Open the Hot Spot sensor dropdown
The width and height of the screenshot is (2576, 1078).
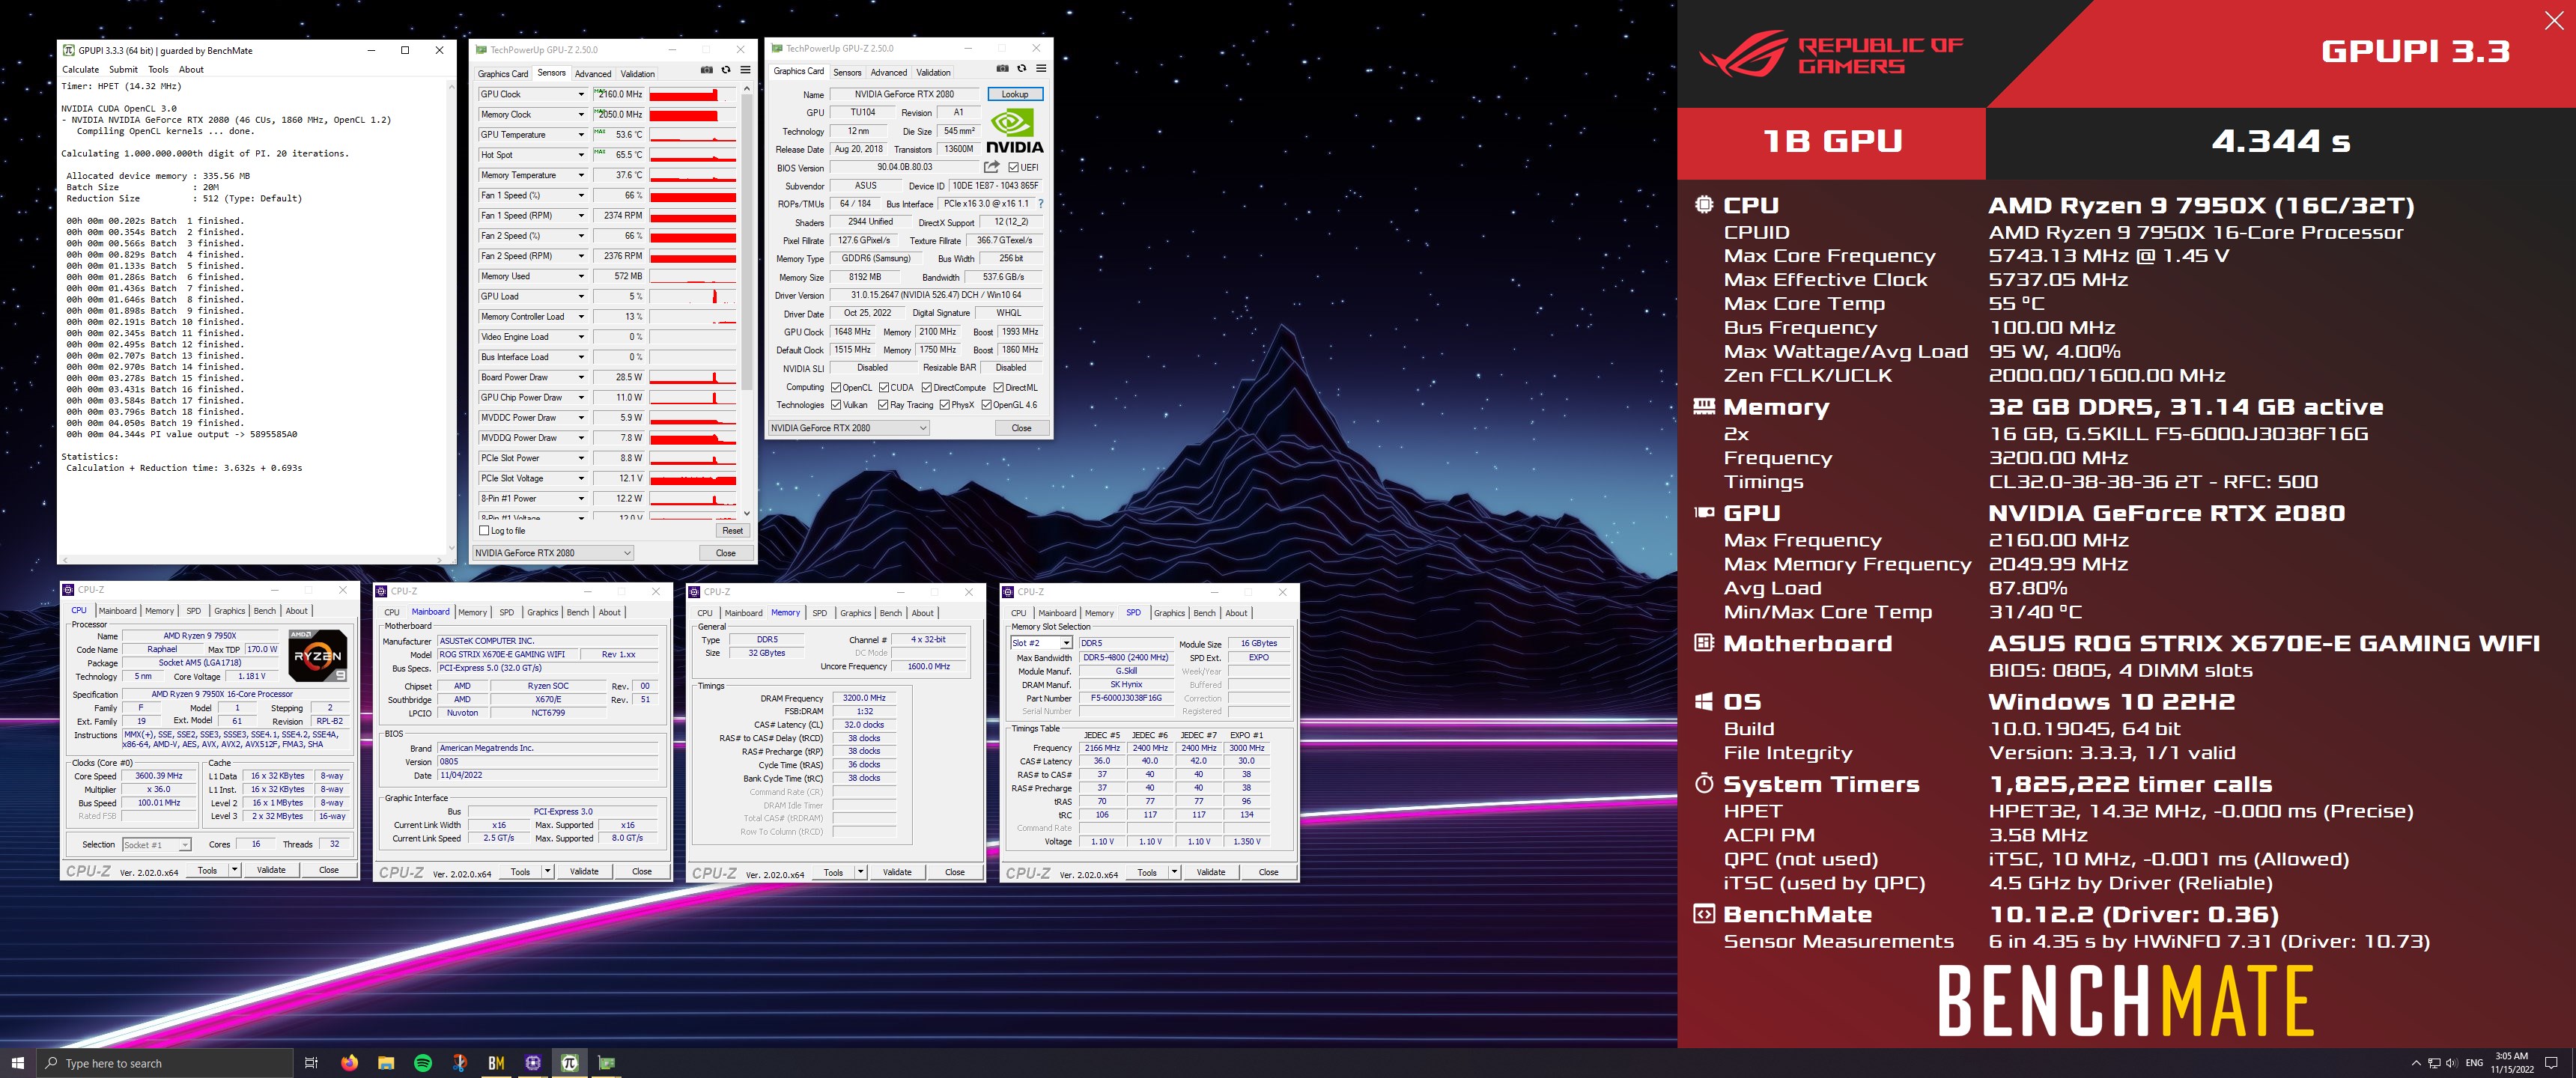[580, 155]
